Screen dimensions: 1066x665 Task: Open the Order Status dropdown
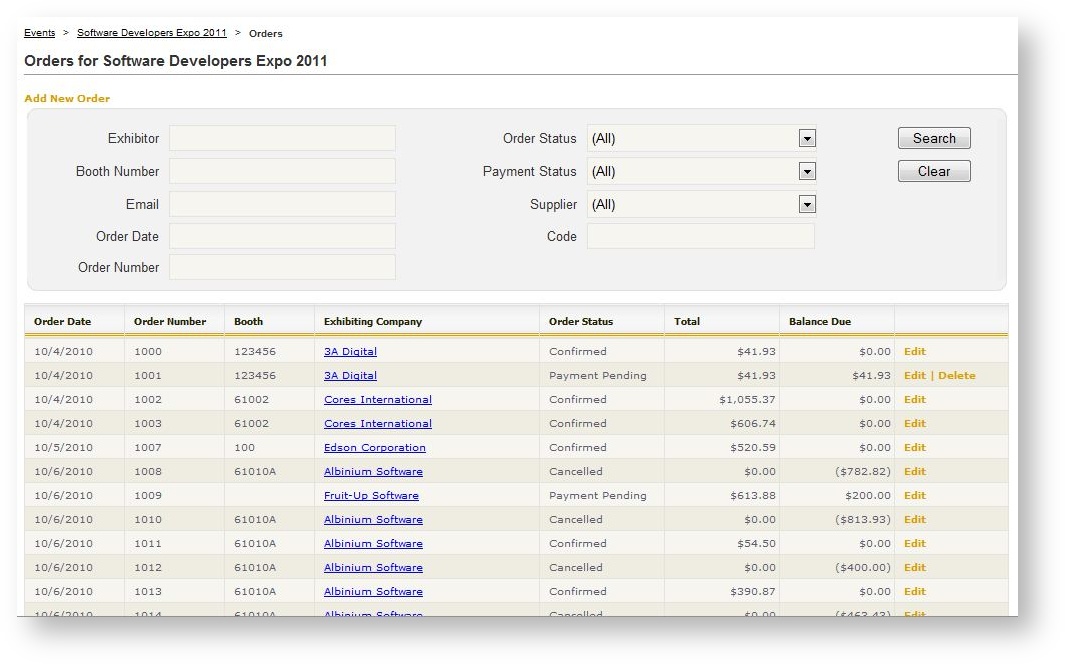click(x=808, y=137)
